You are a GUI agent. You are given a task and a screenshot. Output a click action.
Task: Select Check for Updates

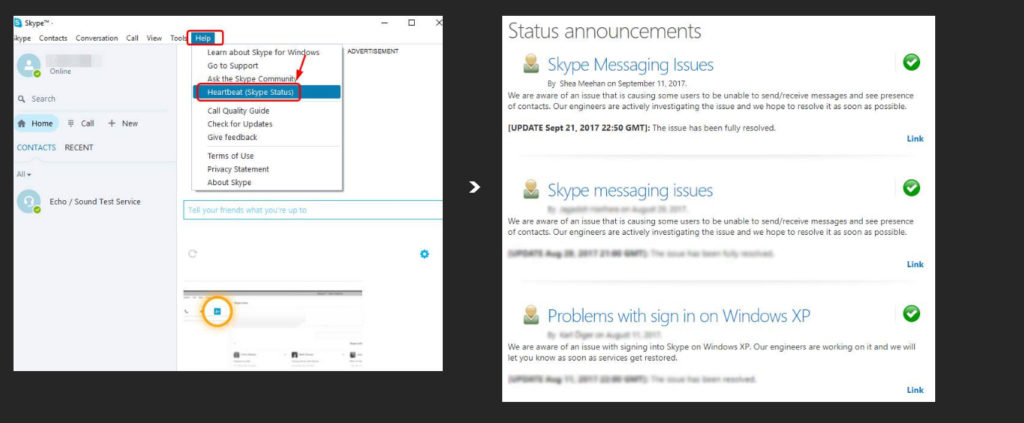pos(240,124)
